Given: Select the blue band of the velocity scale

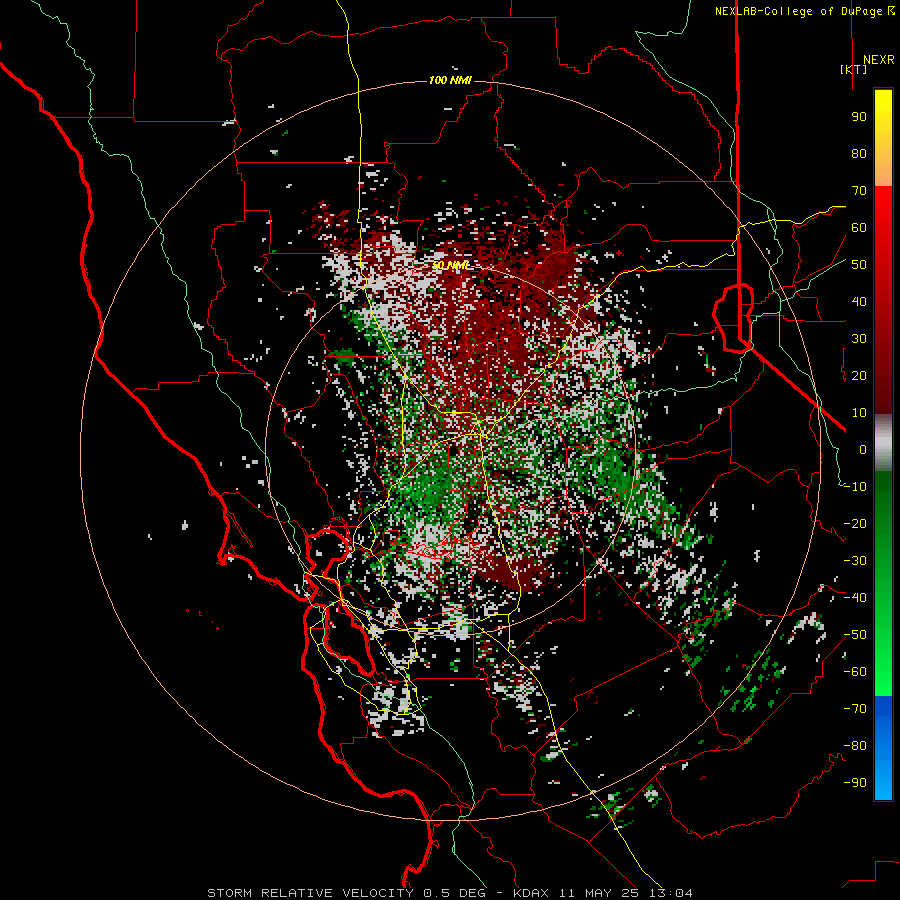Looking at the screenshot, I should coord(883,747).
